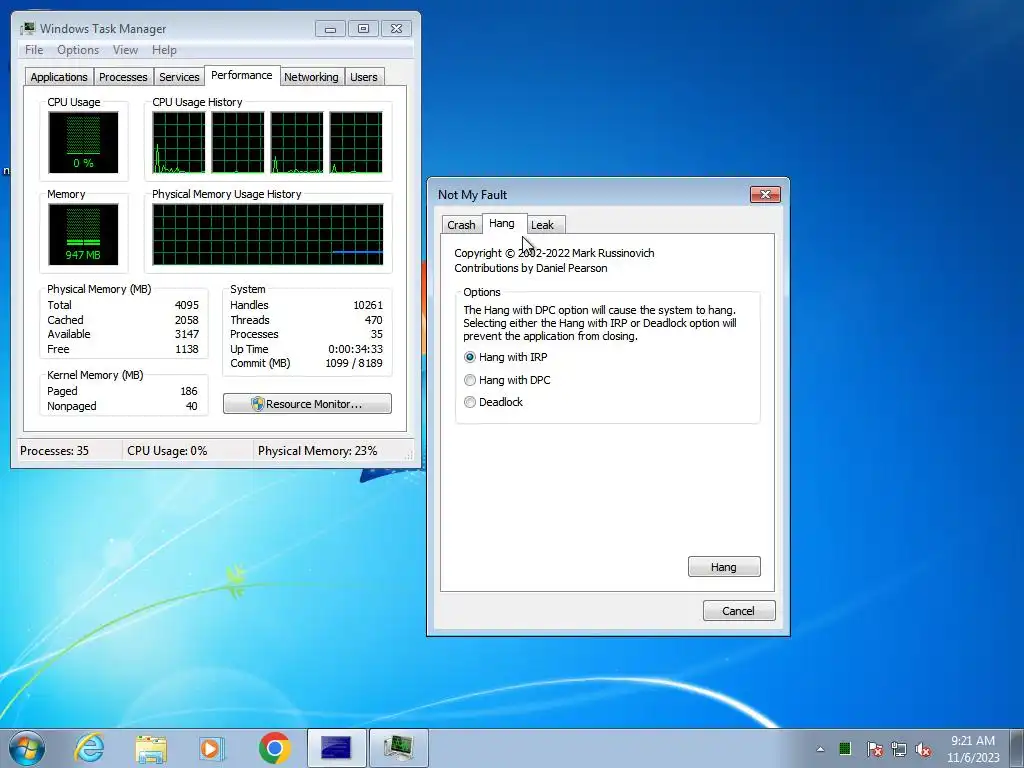Click status bar text Processes: 35
This screenshot has height=768, width=1024.
pyautogui.click(x=54, y=451)
